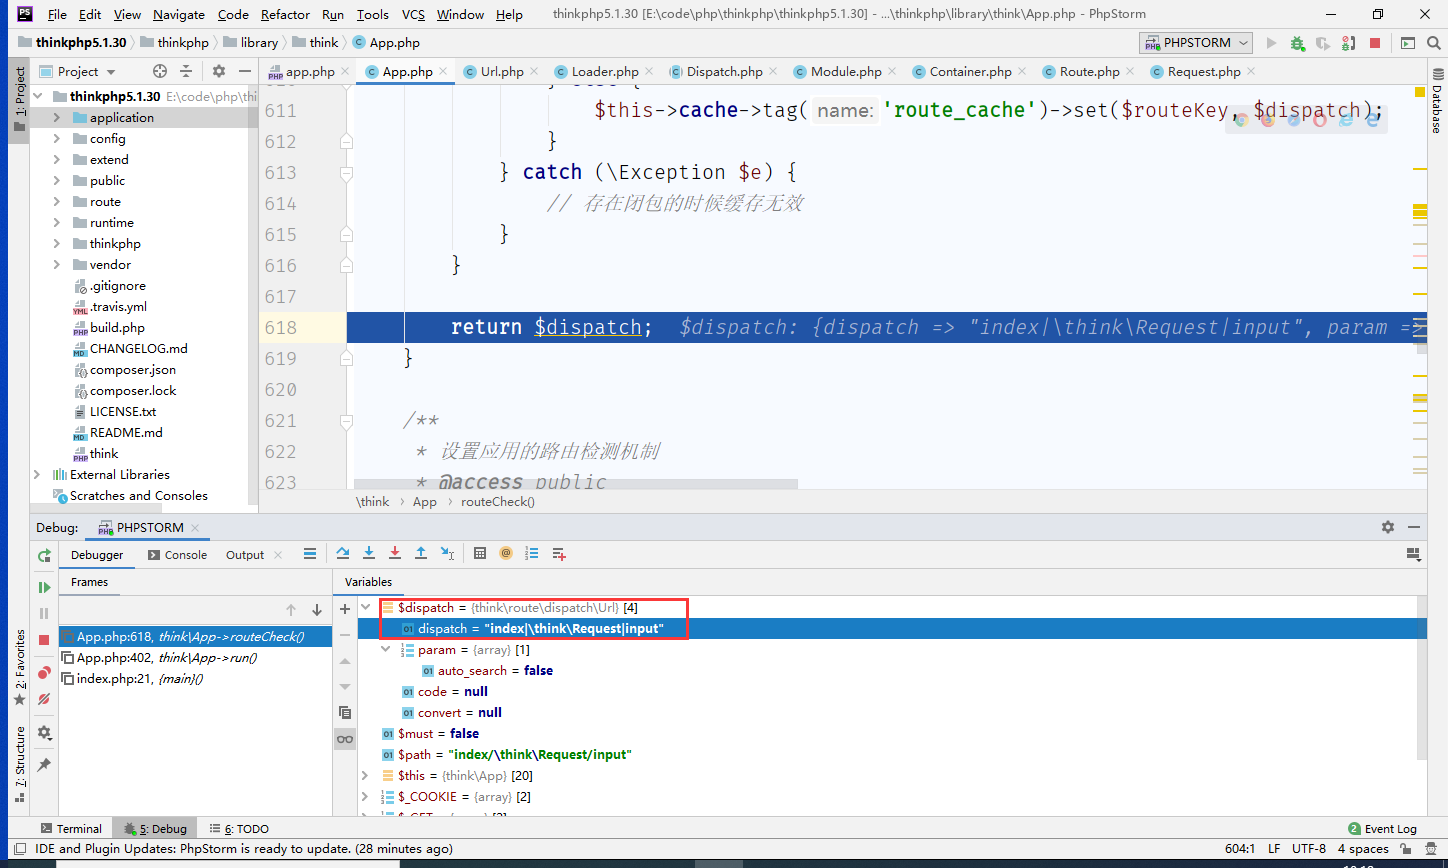This screenshot has height=868, width=1448.
Task: Toggle sort values icon in debugger toolbar
Action: coord(532,553)
